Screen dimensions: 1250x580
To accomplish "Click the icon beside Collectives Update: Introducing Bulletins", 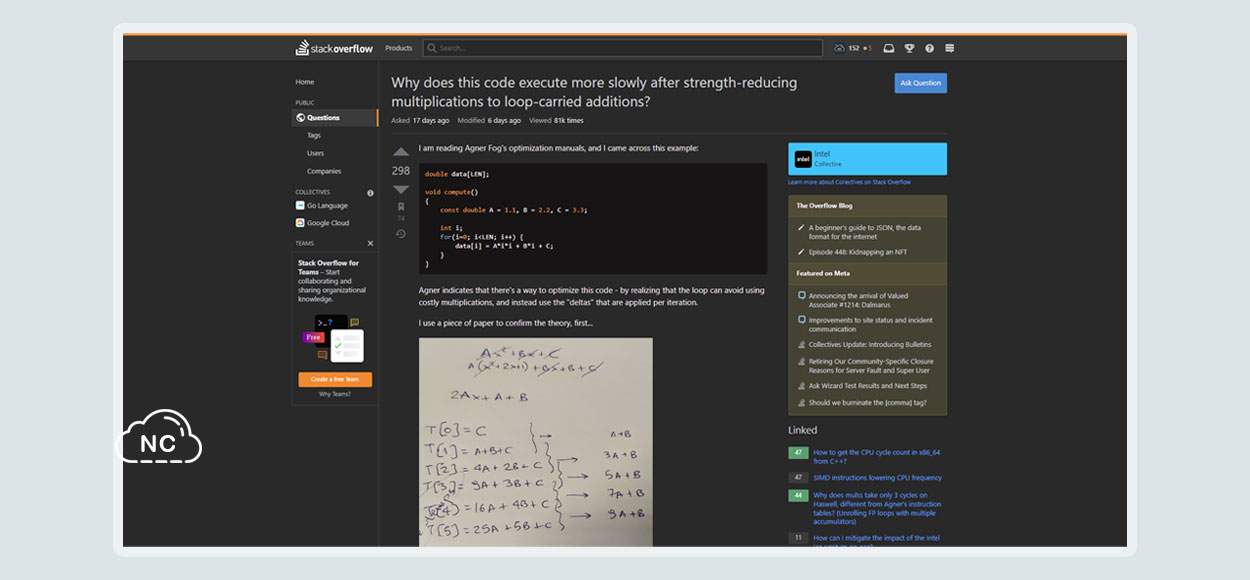I will tap(801, 345).
